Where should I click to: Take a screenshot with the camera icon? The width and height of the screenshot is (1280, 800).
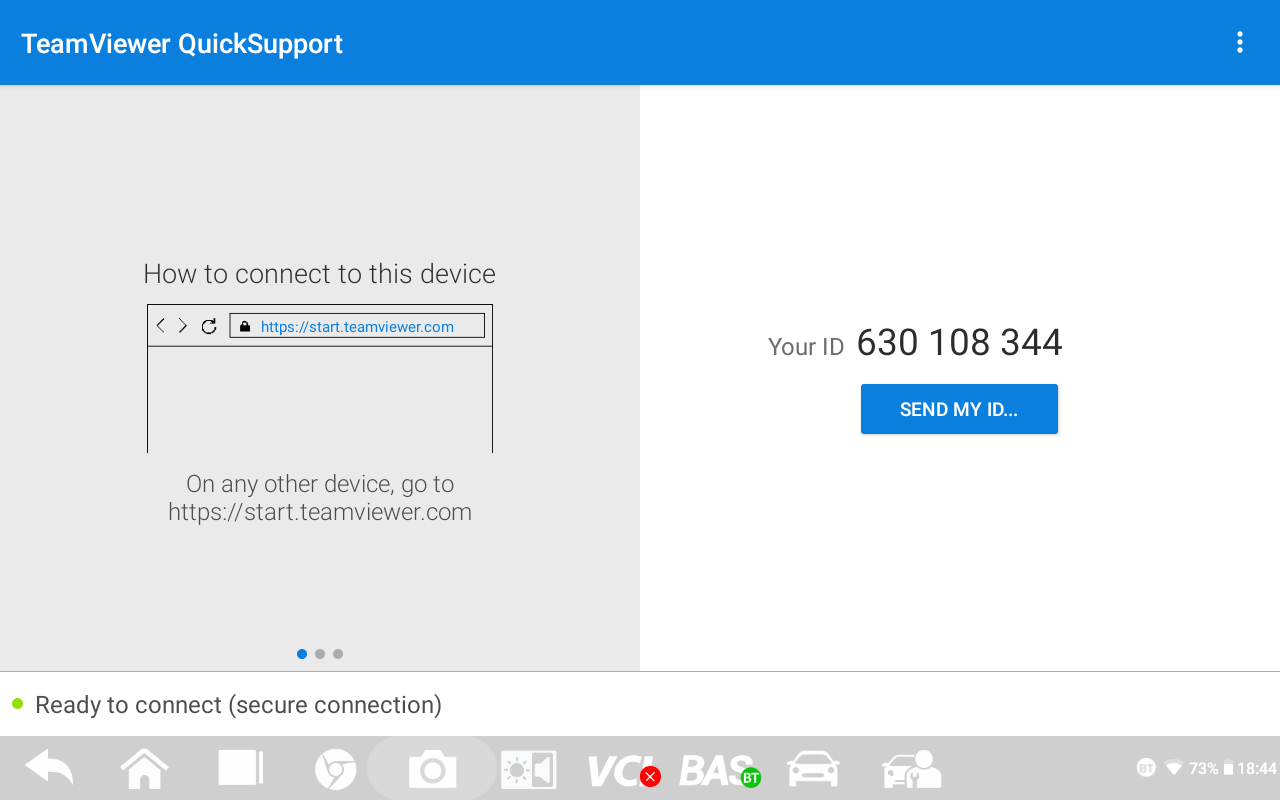point(432,770)
